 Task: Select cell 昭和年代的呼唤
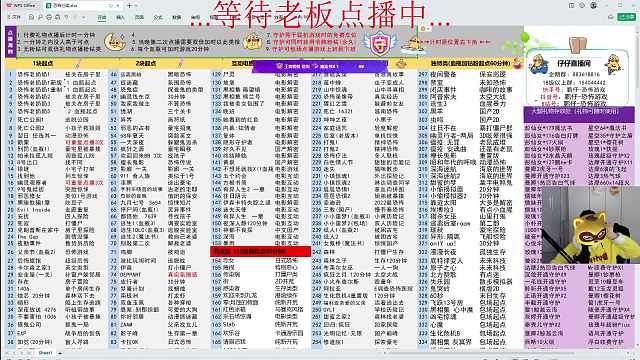coord(453,162)
